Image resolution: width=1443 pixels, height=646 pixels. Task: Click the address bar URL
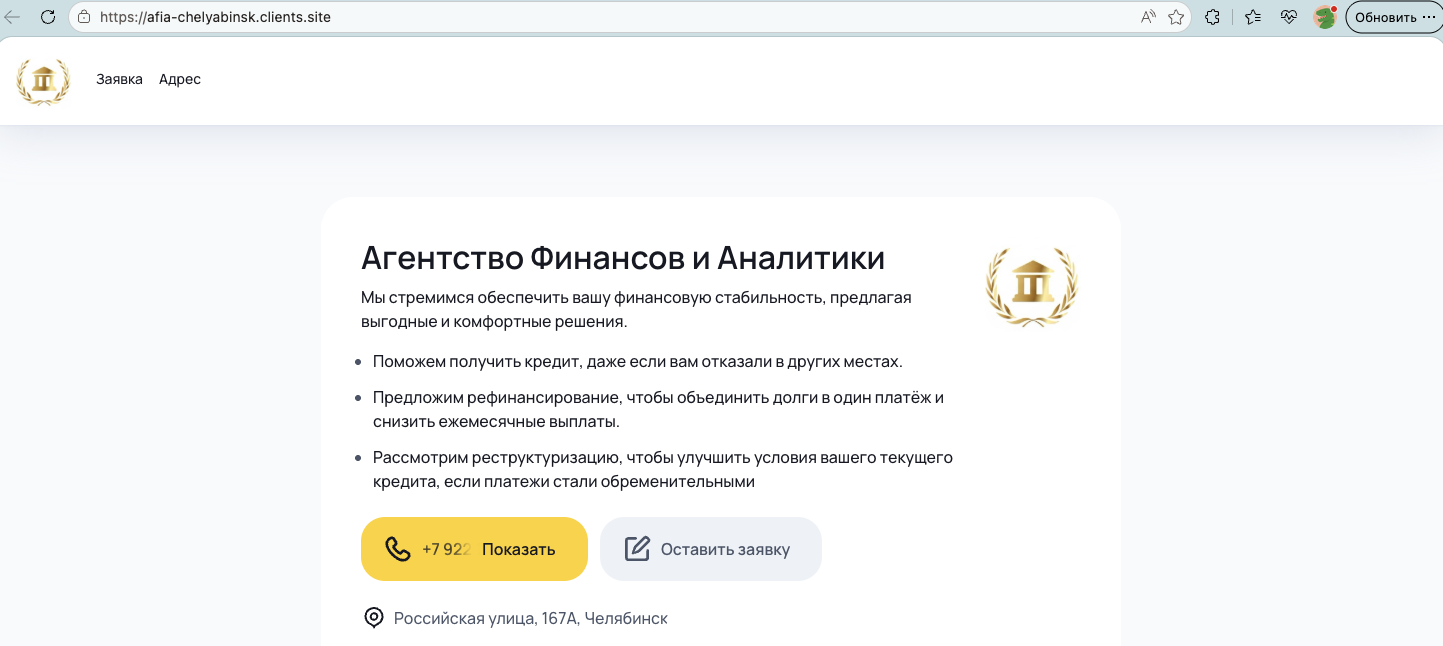tap(215, 17)
